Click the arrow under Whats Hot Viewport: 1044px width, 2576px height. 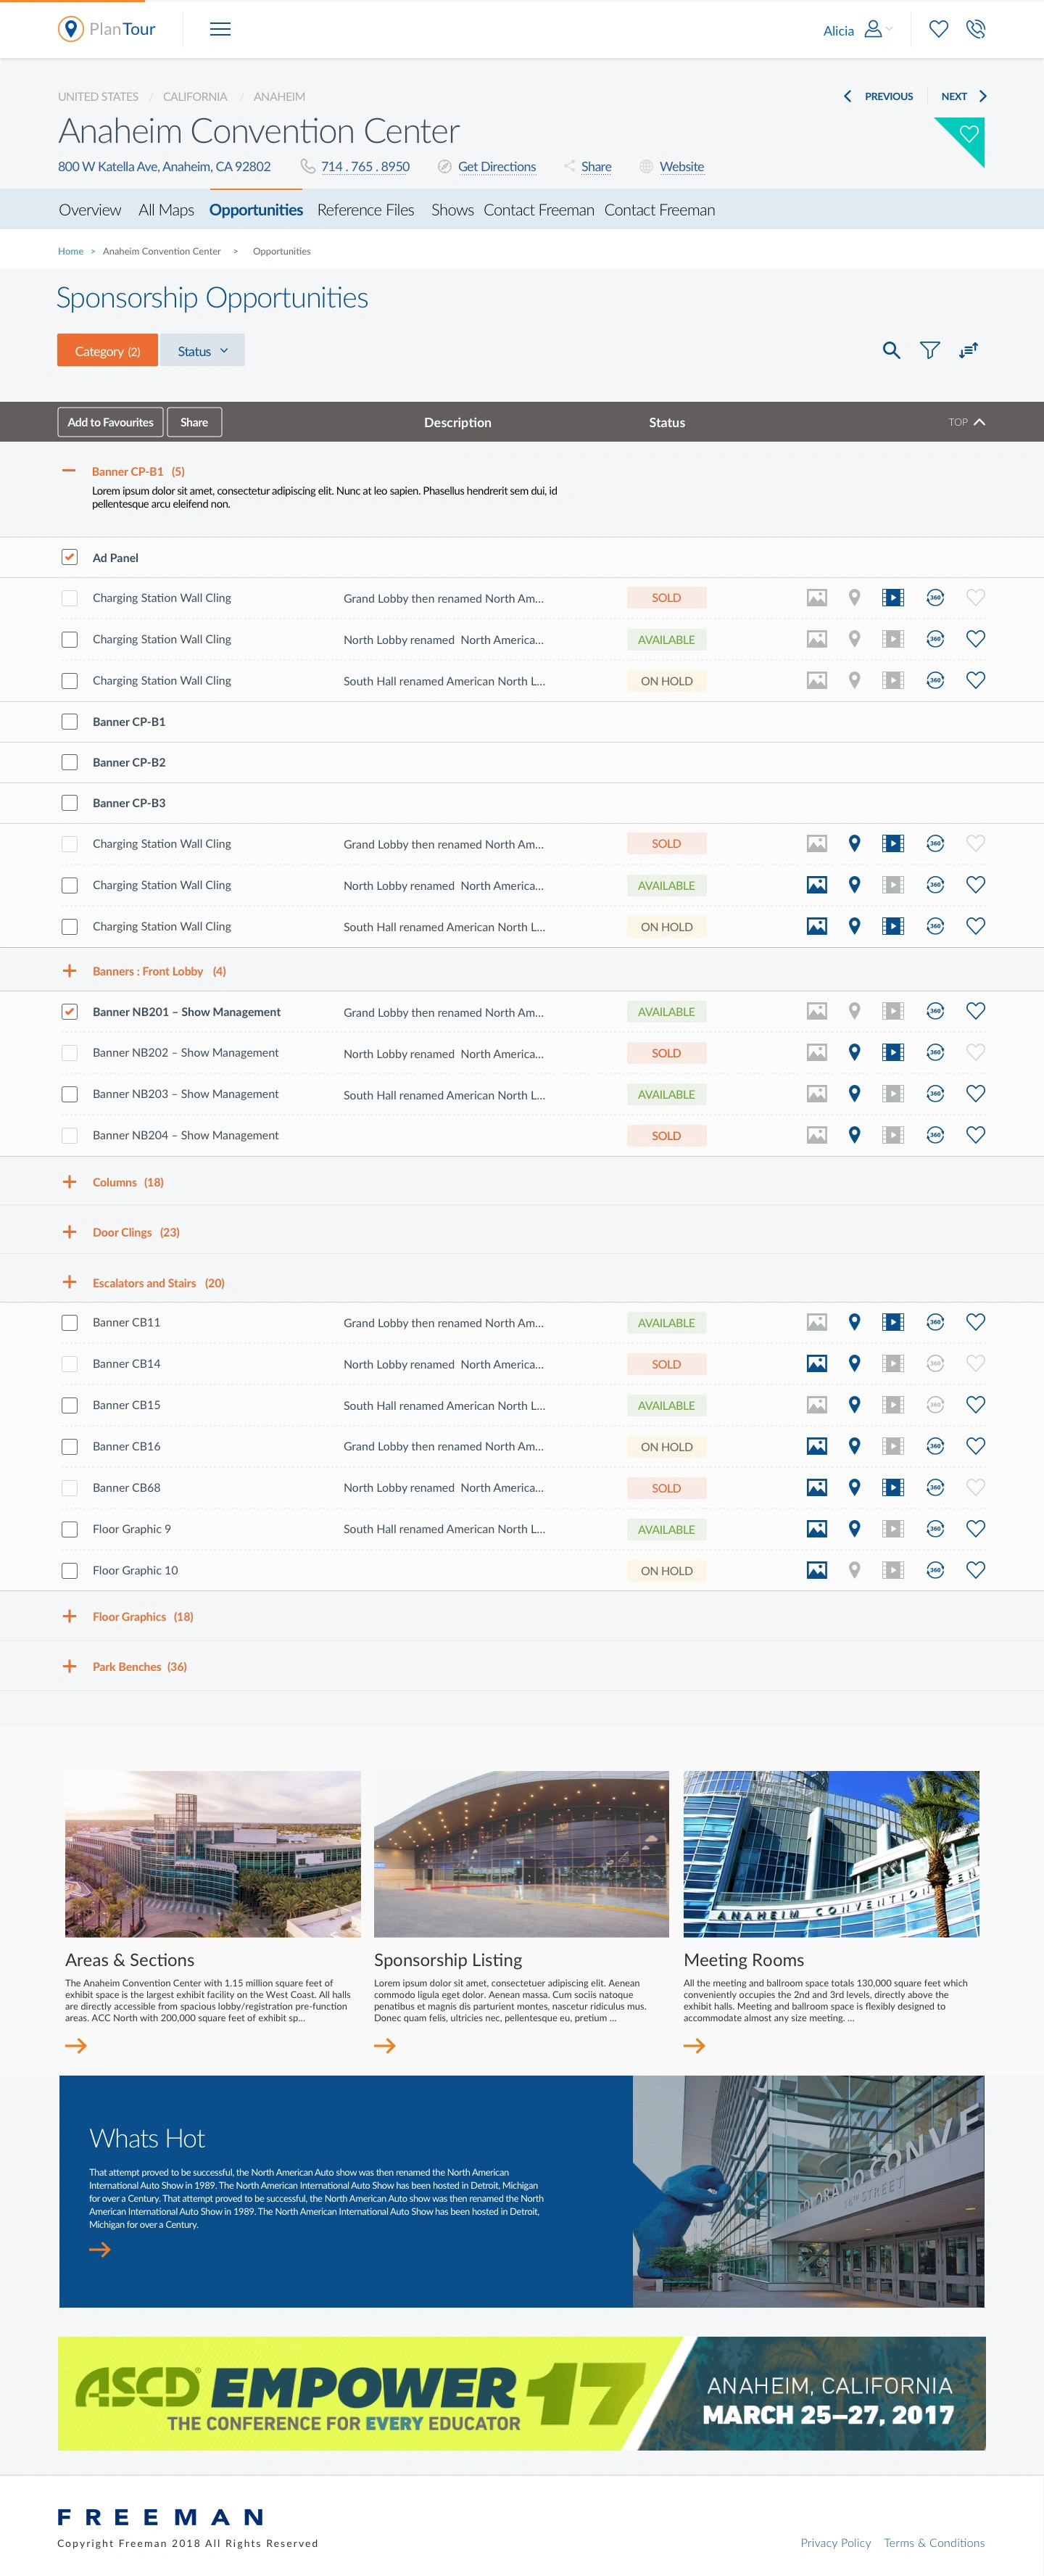(x=100, y=2249)
